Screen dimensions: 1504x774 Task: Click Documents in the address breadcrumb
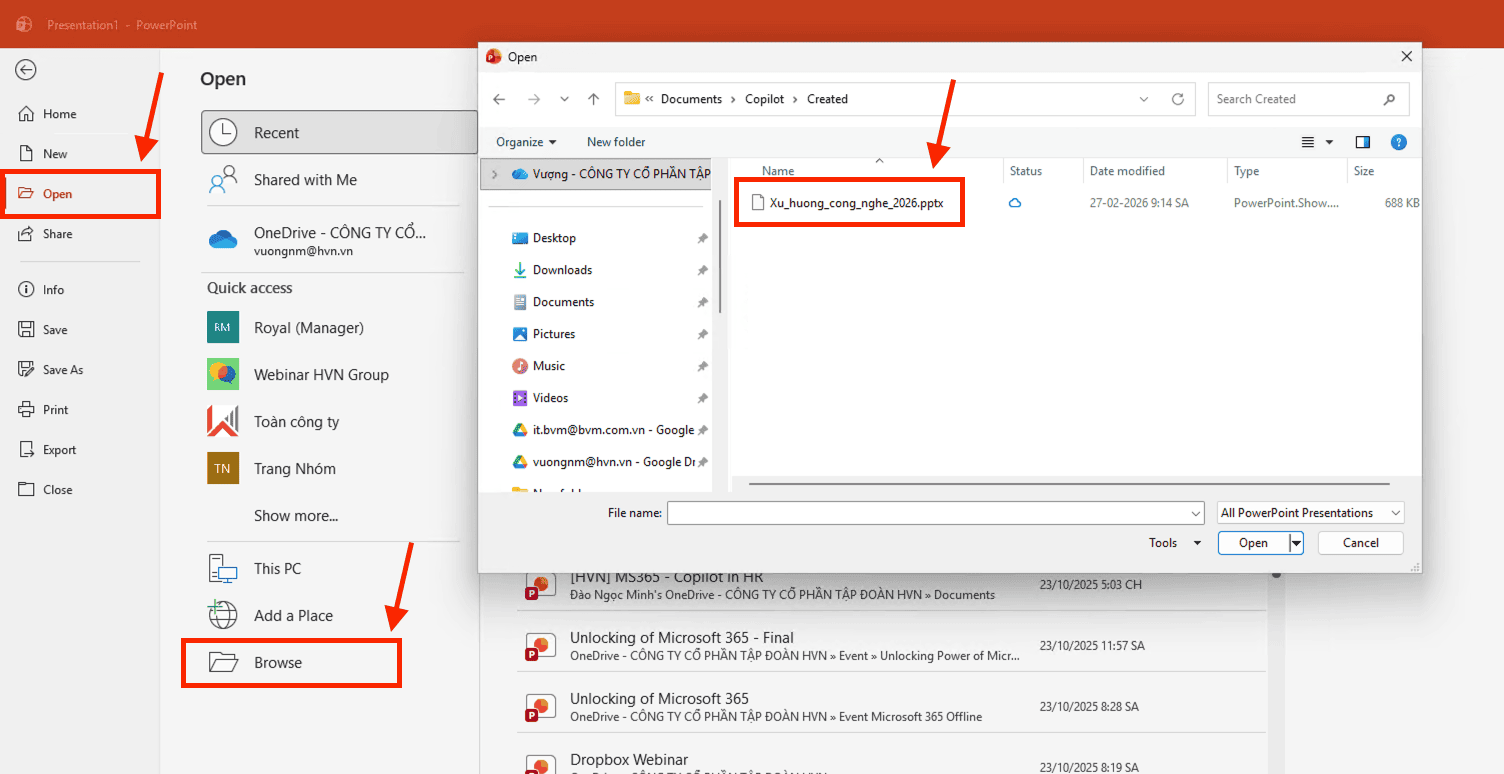(x=691, y=99)
